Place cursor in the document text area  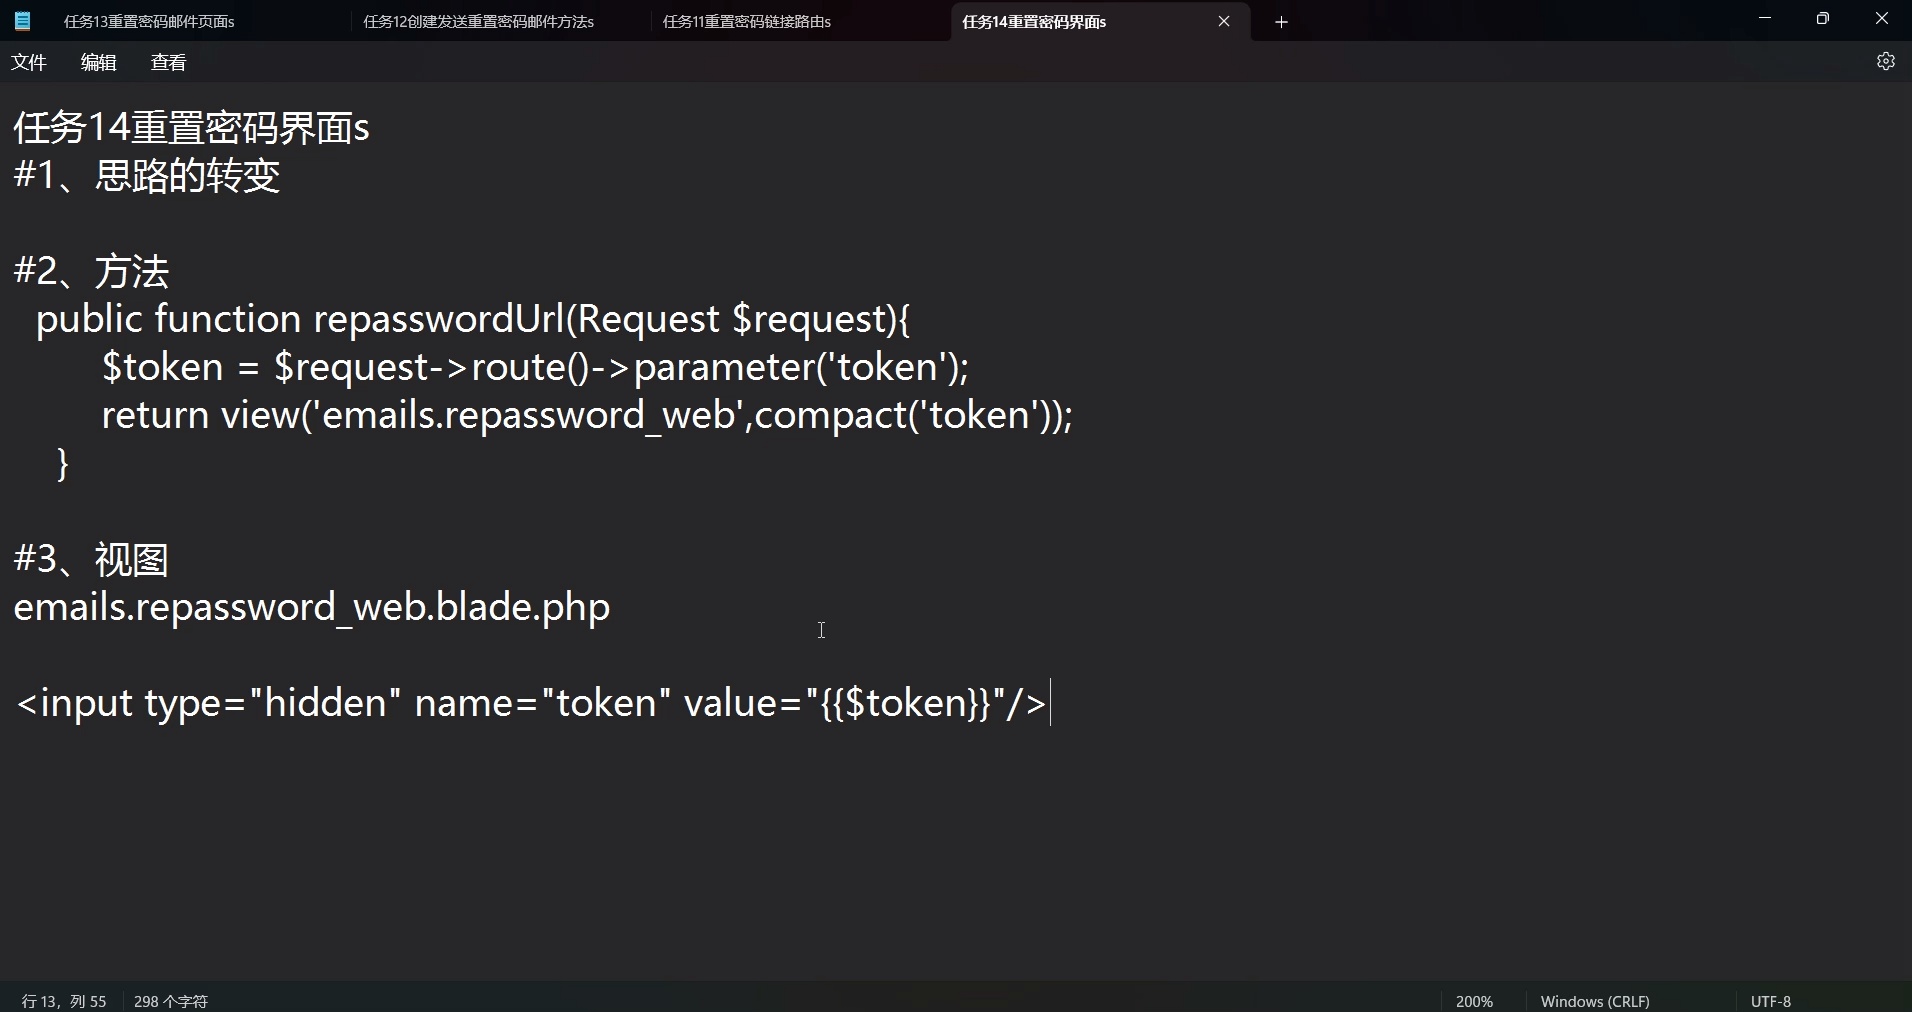820,630
